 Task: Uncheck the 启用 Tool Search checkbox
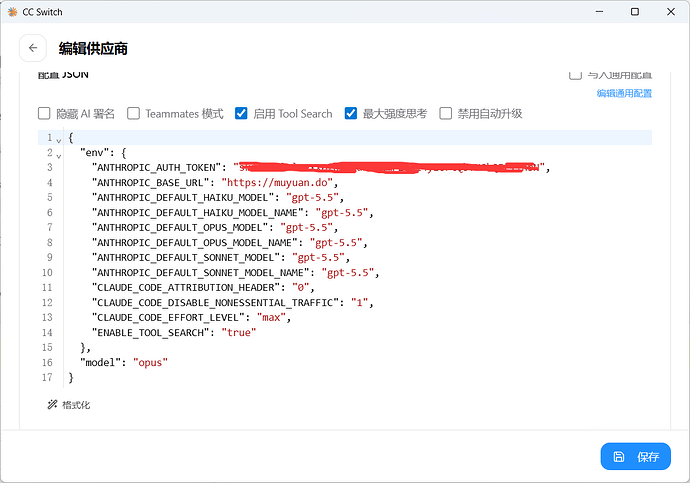(x=241, y=113)
